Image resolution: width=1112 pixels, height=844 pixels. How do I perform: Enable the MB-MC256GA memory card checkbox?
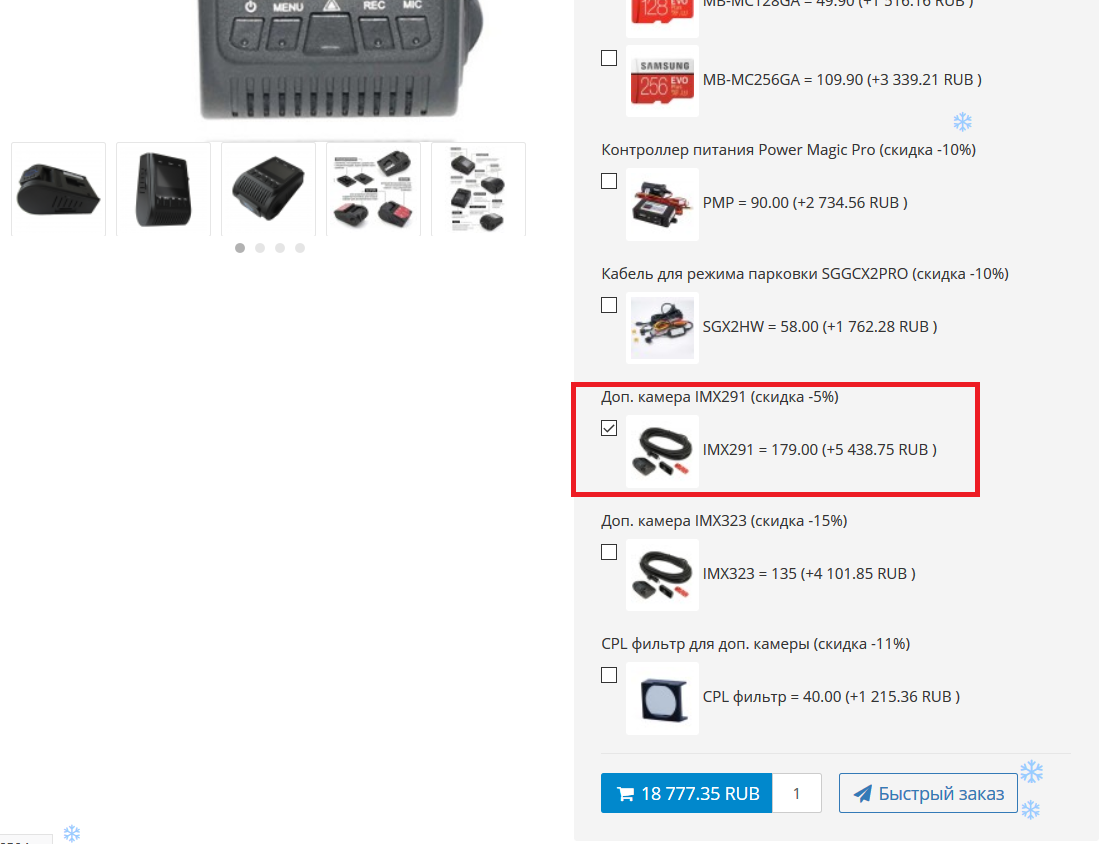608,58
